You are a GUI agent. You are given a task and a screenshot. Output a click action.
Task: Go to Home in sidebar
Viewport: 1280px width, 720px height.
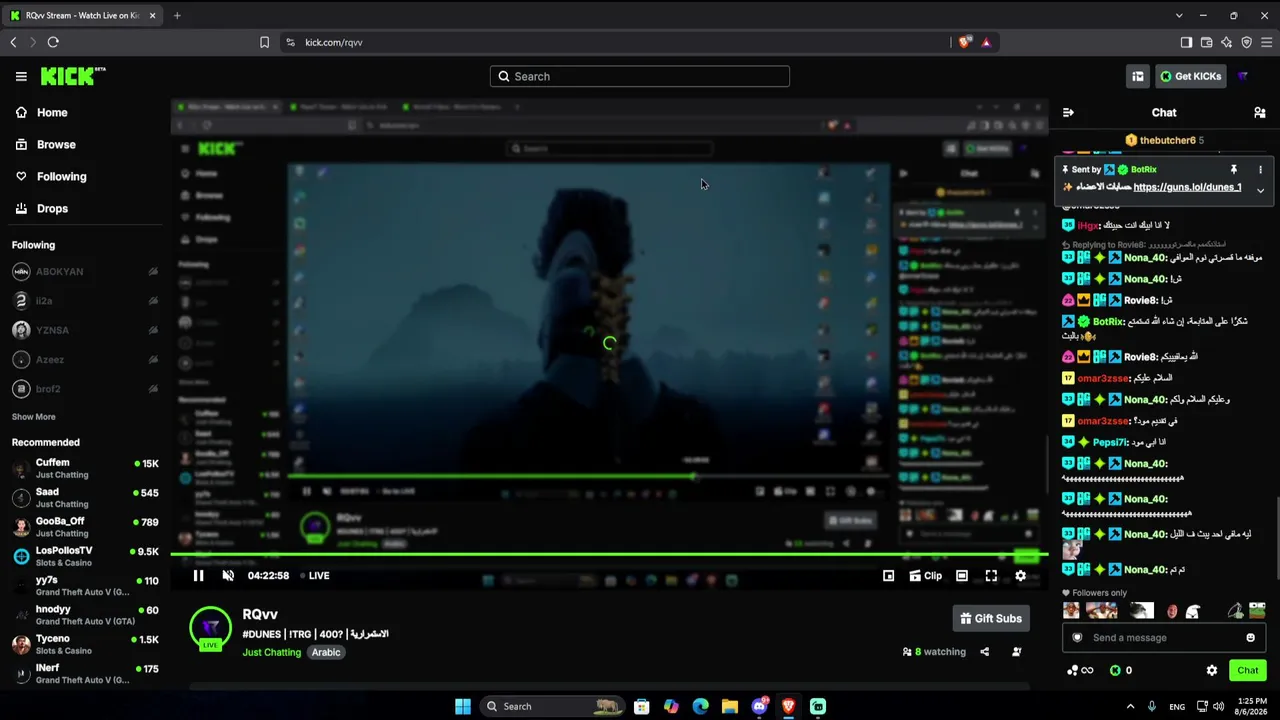point(42,113)
